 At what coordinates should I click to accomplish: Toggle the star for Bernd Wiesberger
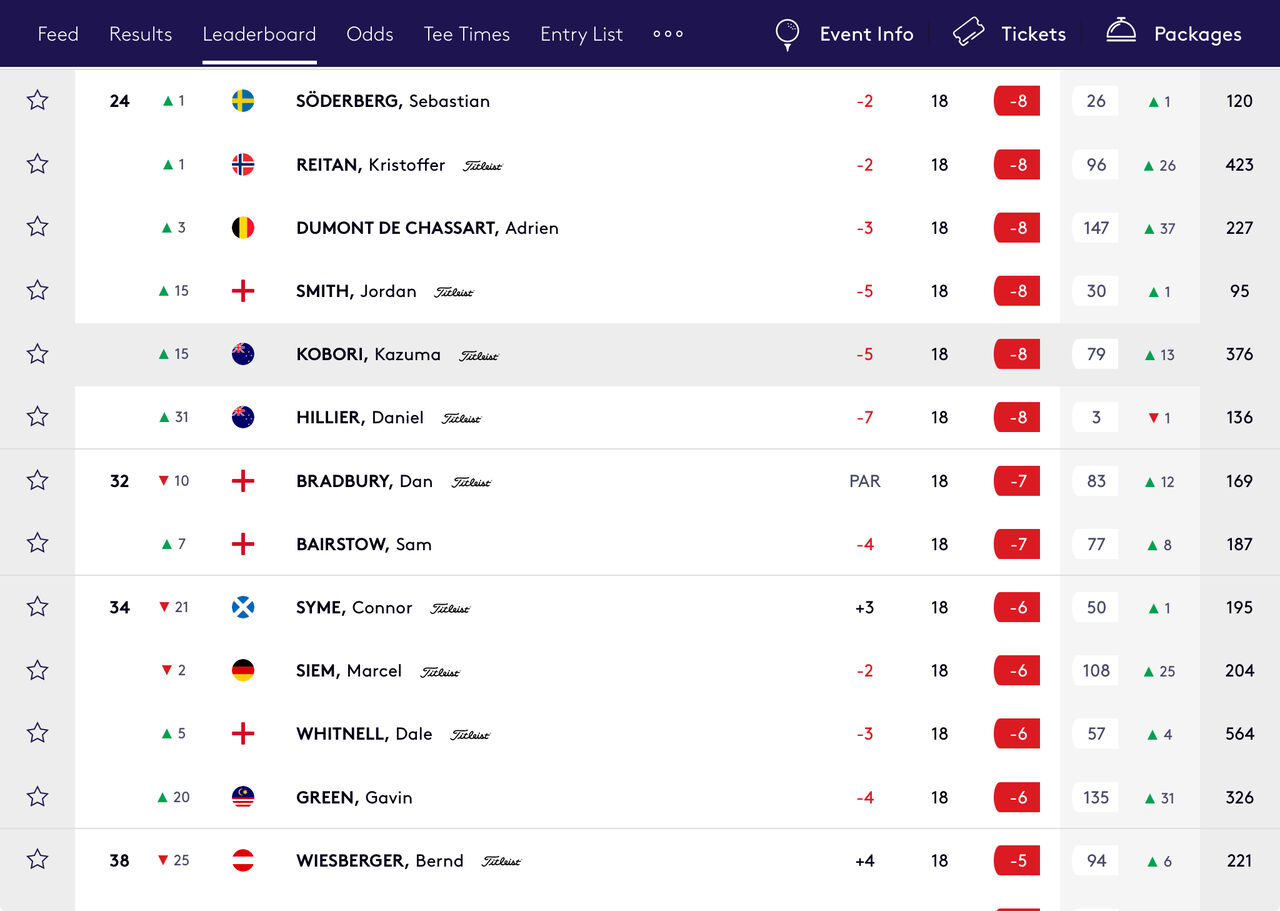[x=37, y=859]
